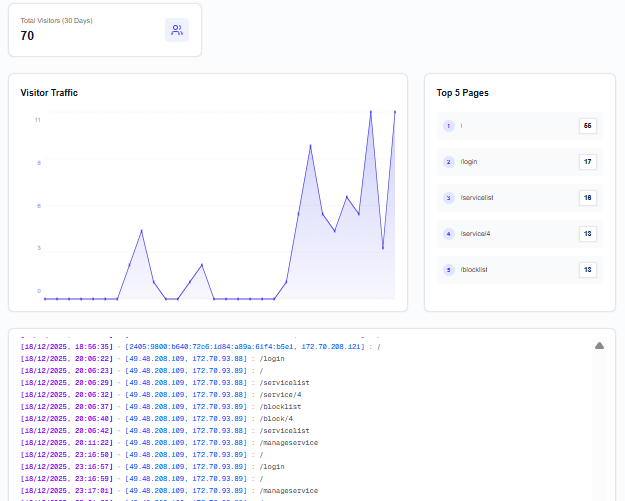Click the count 17 in /login row

tap(588, 162)
